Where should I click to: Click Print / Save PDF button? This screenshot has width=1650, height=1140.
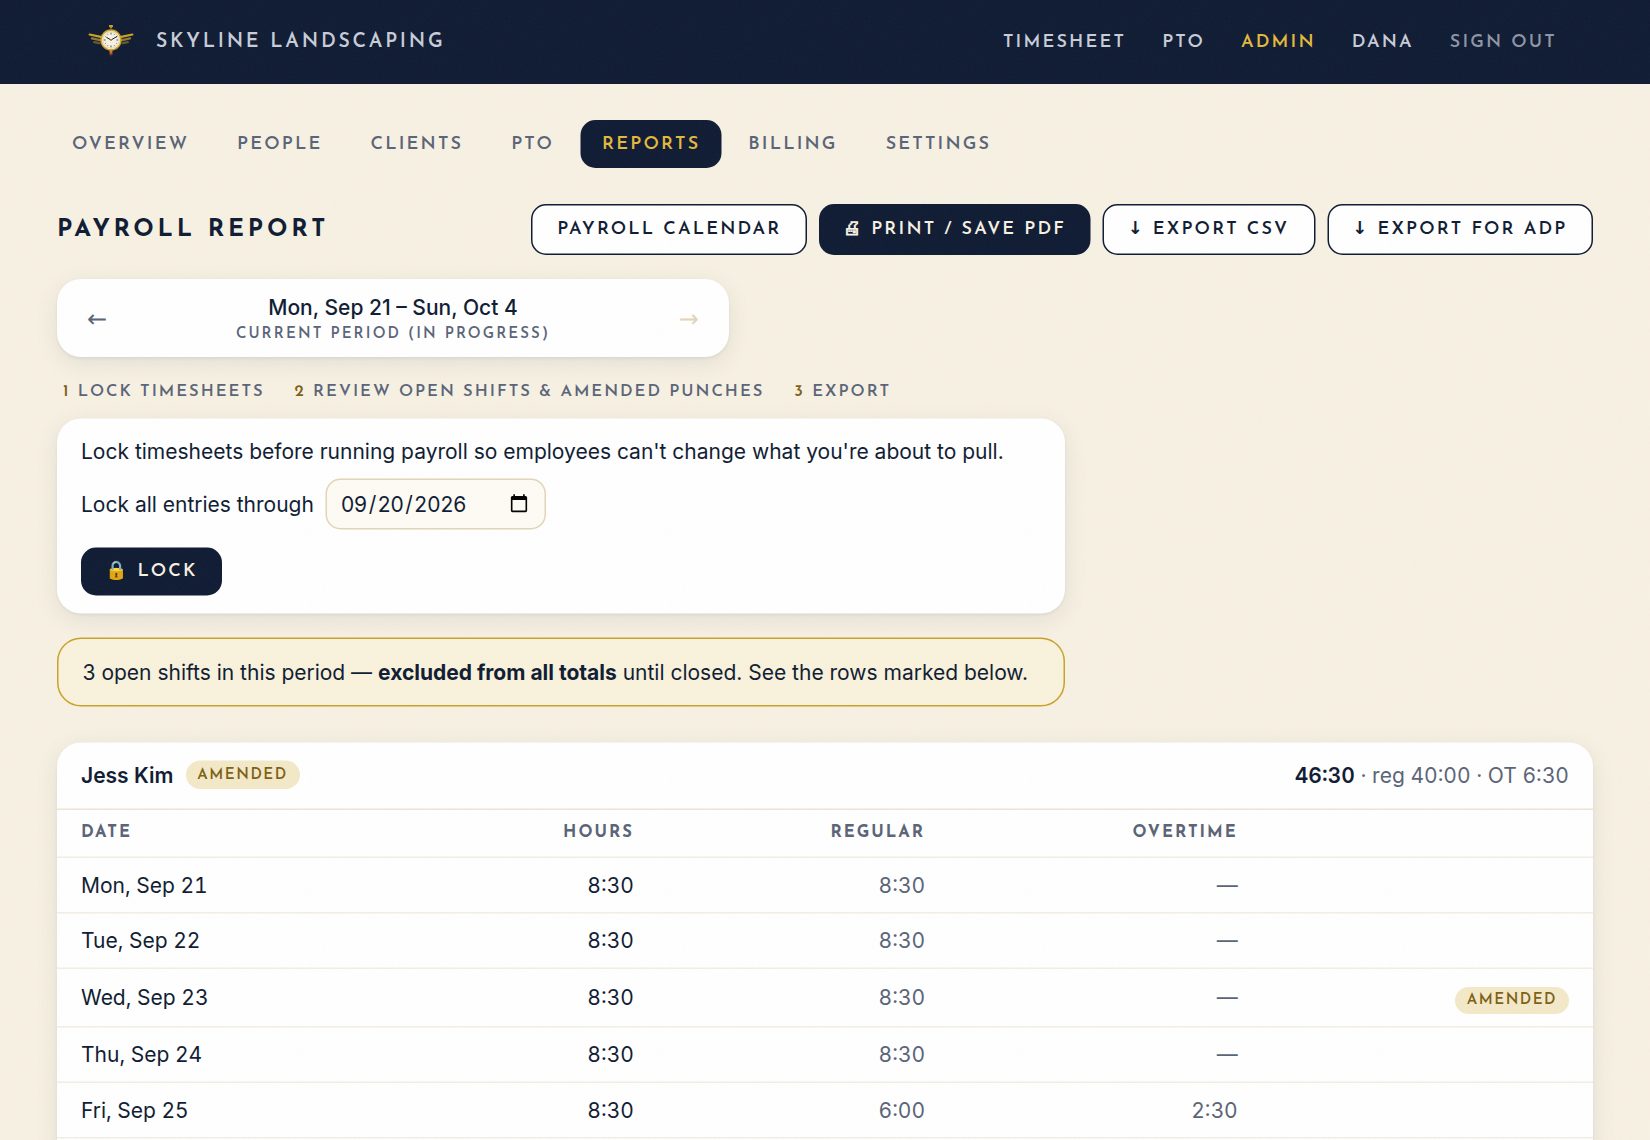954,229
